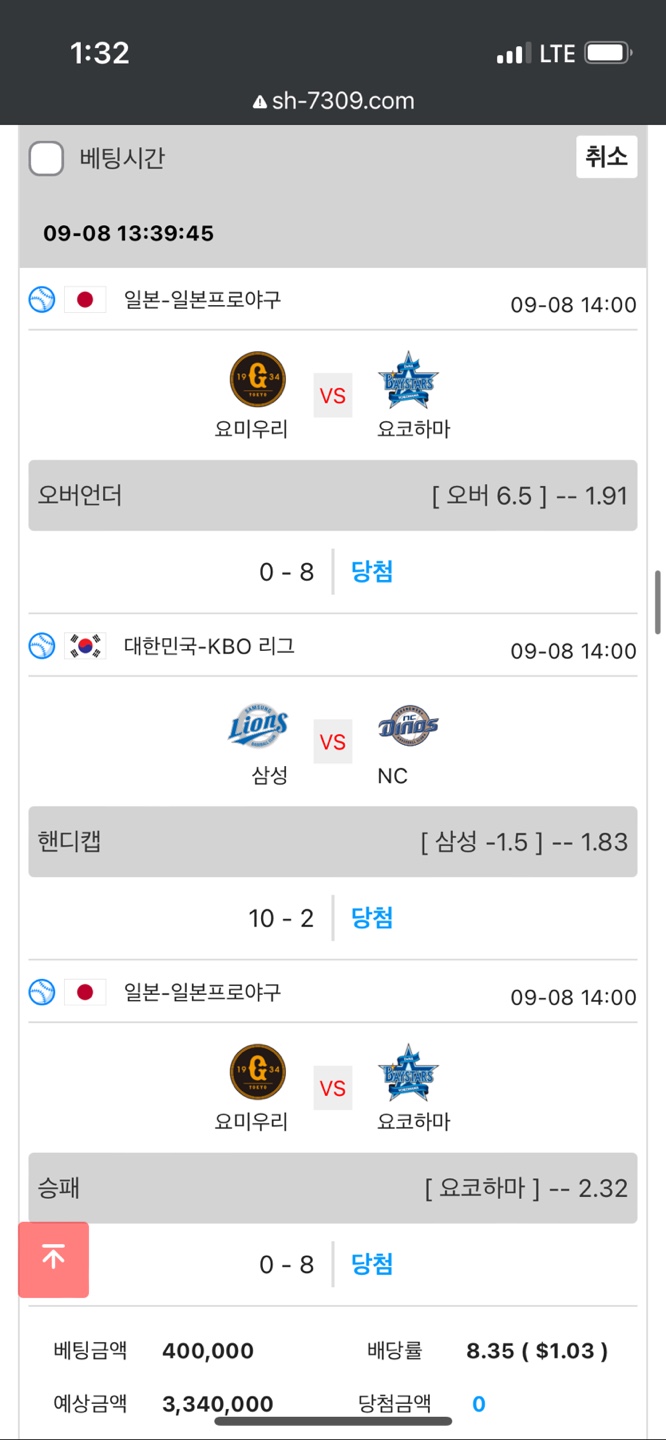Click the Samsung Lions team logo
Image resolution: width=666 pixels, height=1440 pixels.
[x=258, y=727]
